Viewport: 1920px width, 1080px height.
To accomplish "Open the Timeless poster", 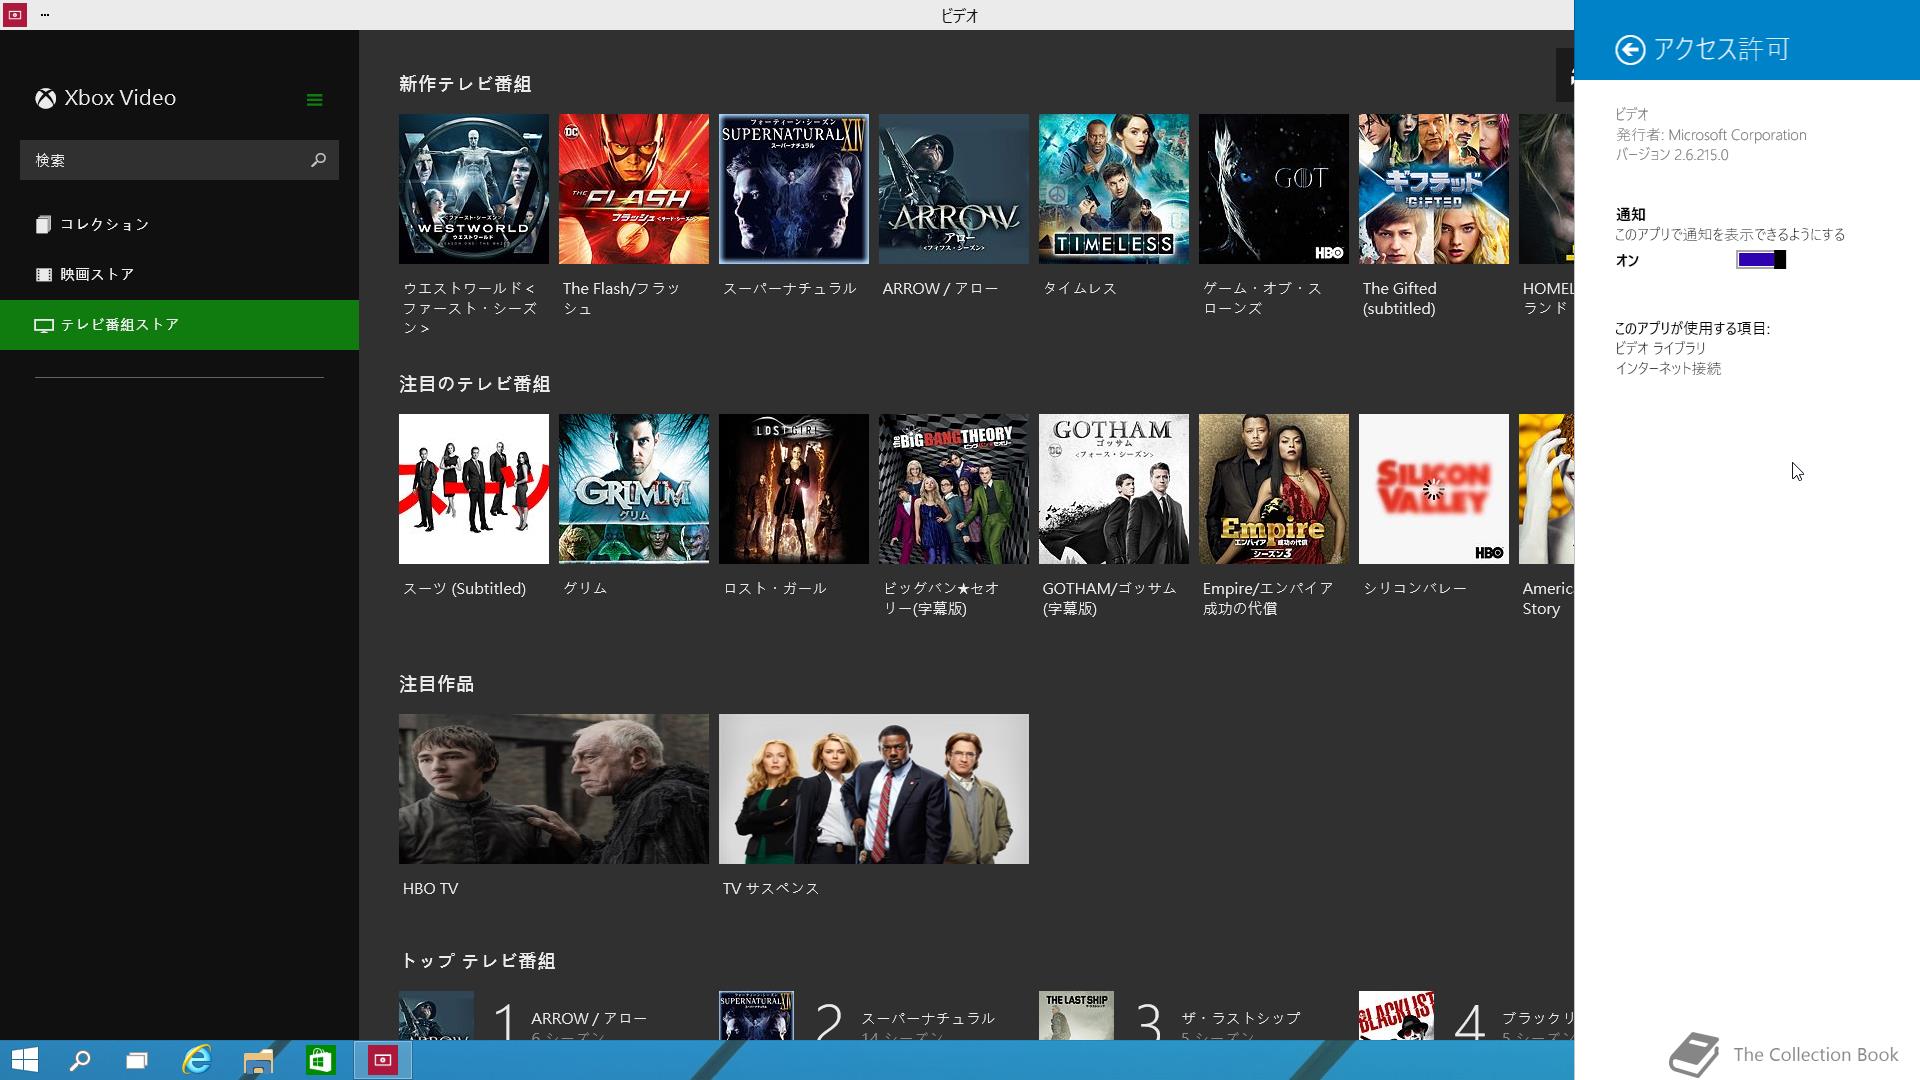I will (1114, 189).
